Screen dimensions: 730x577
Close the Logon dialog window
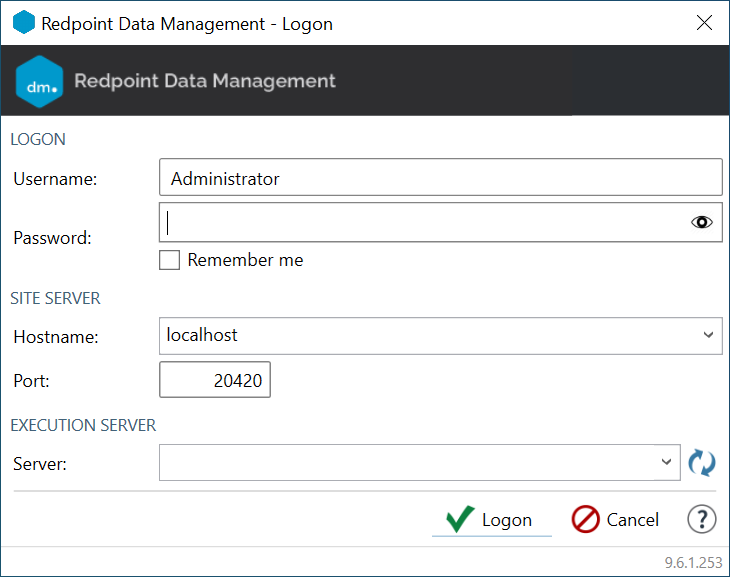[705, 23]
